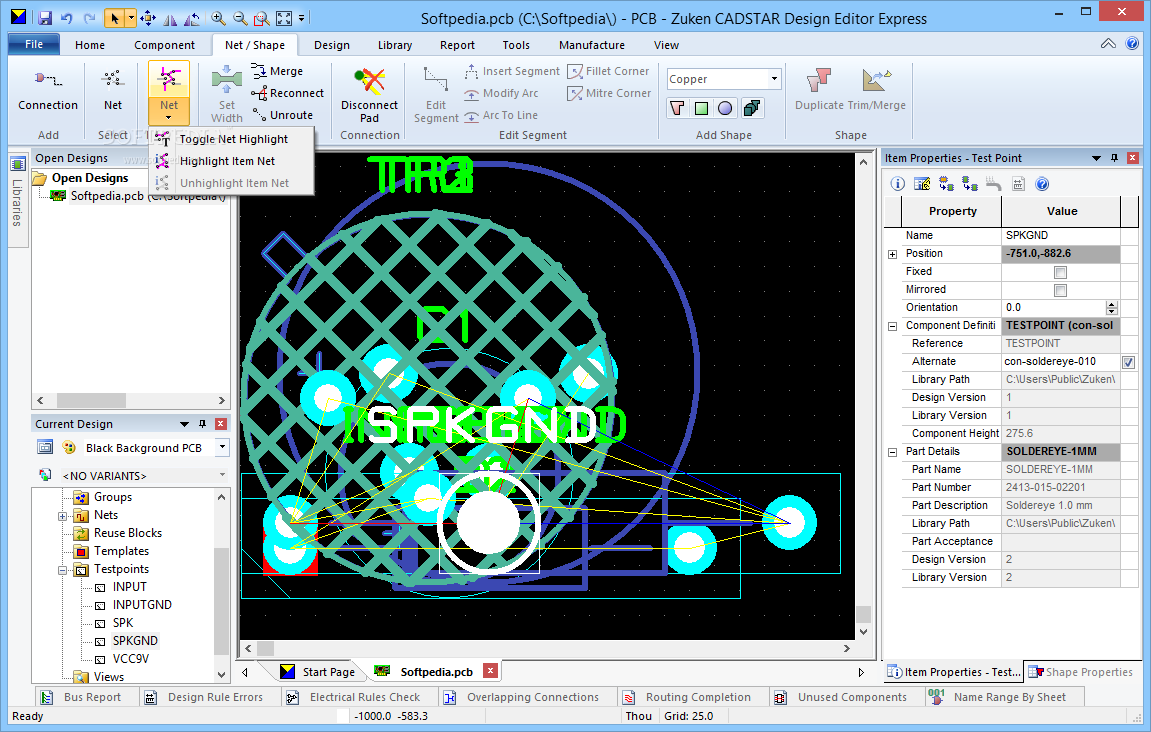Click the Reconnect tool in ribbon

[288, 93]
